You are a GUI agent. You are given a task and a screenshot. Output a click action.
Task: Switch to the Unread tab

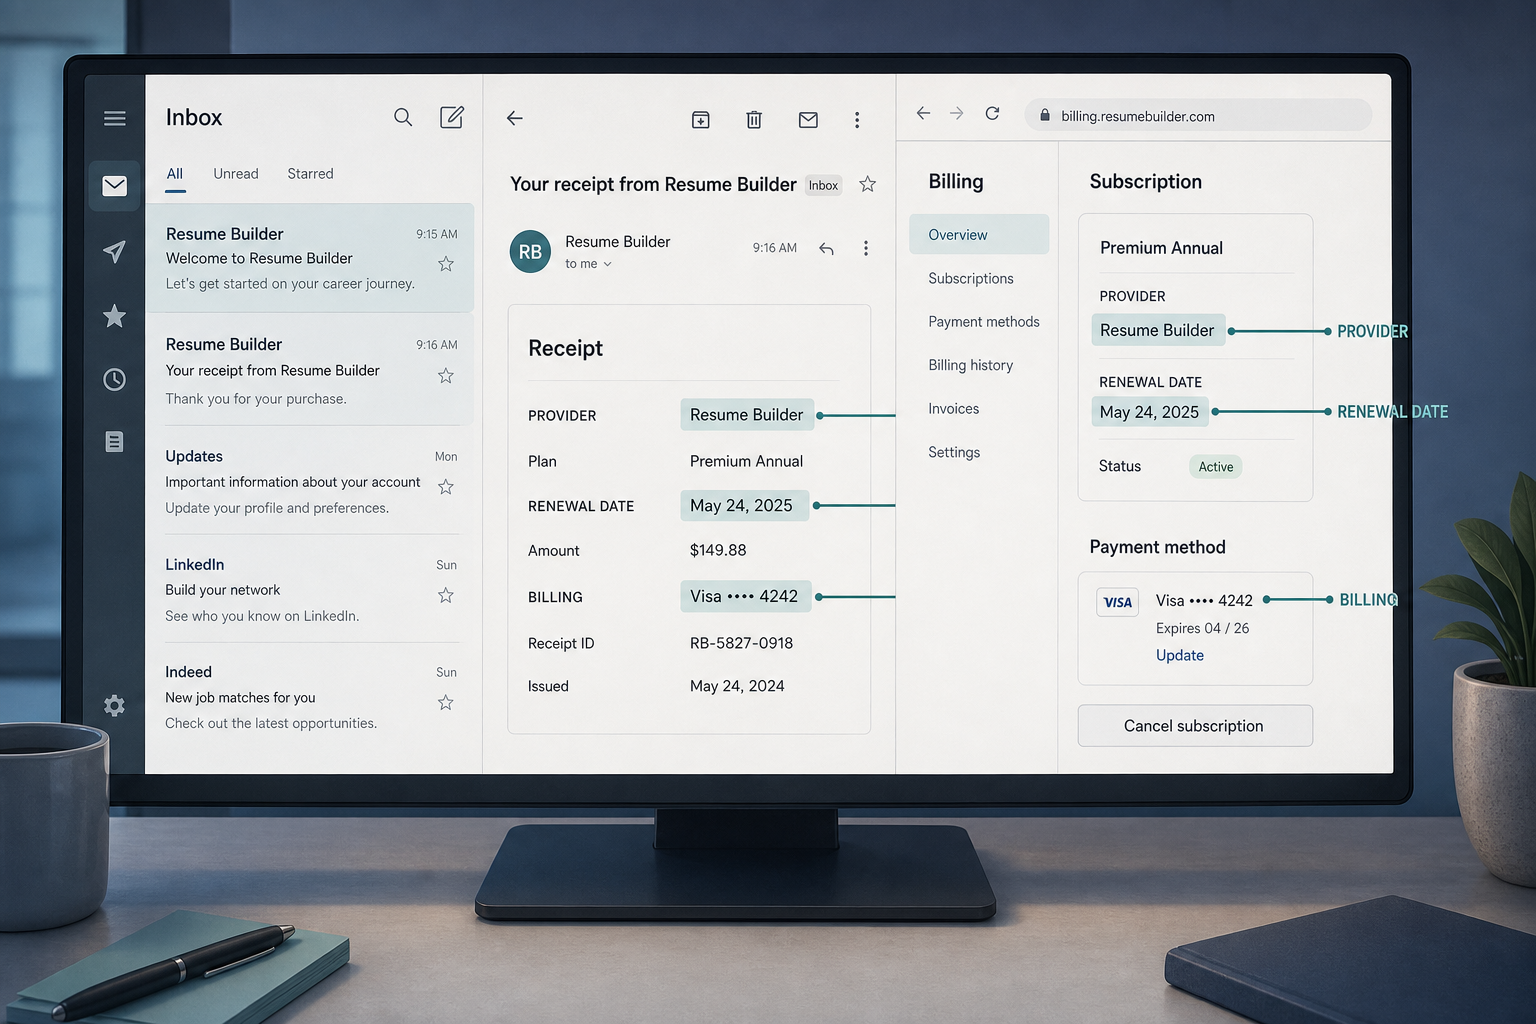(236, 174)
